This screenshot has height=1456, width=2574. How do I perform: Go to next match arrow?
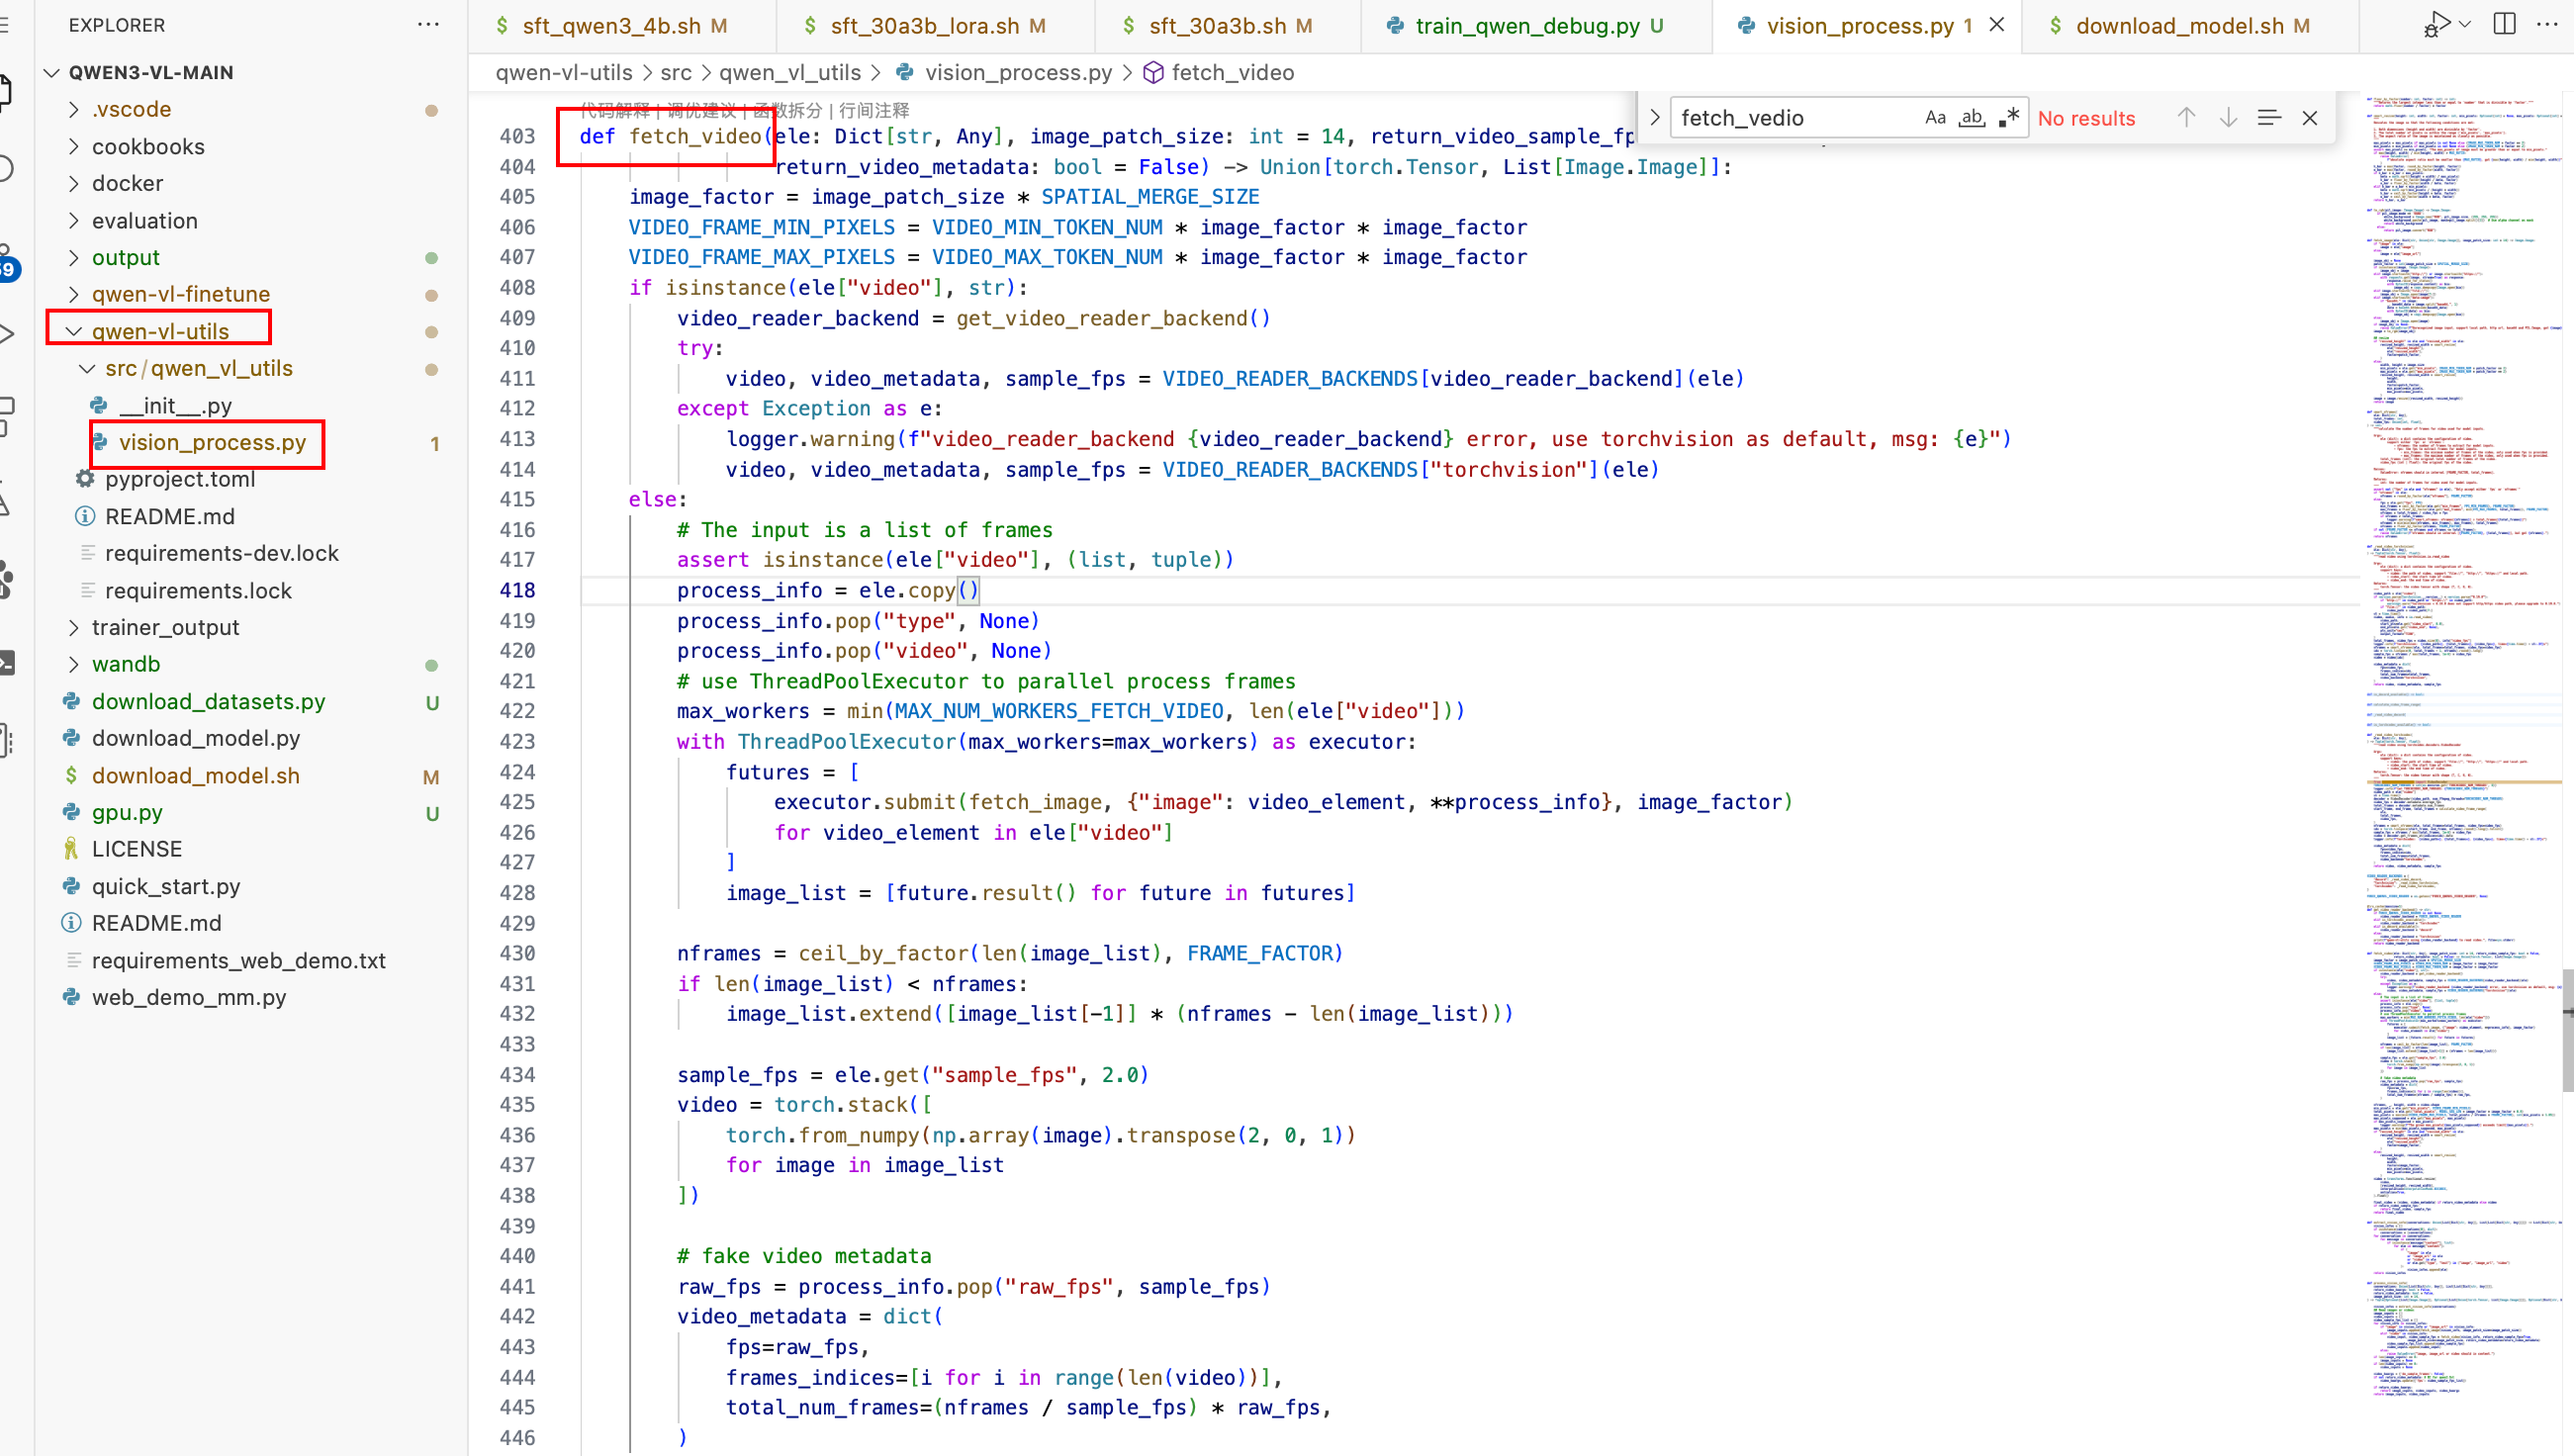[2228, 118]
